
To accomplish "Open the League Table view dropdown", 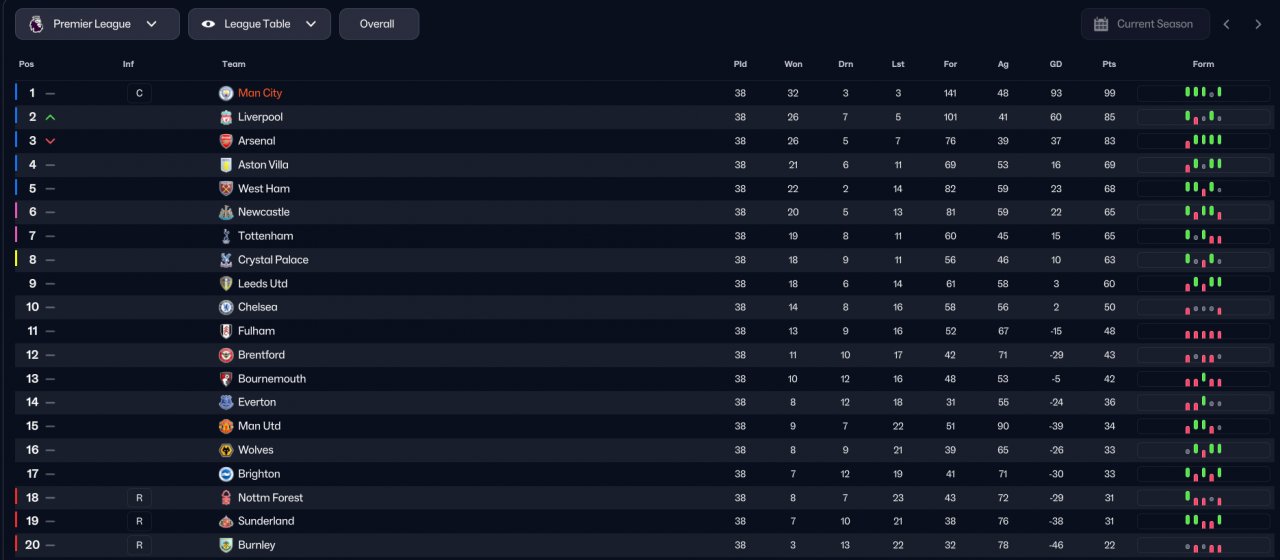I will coord(259,24).
